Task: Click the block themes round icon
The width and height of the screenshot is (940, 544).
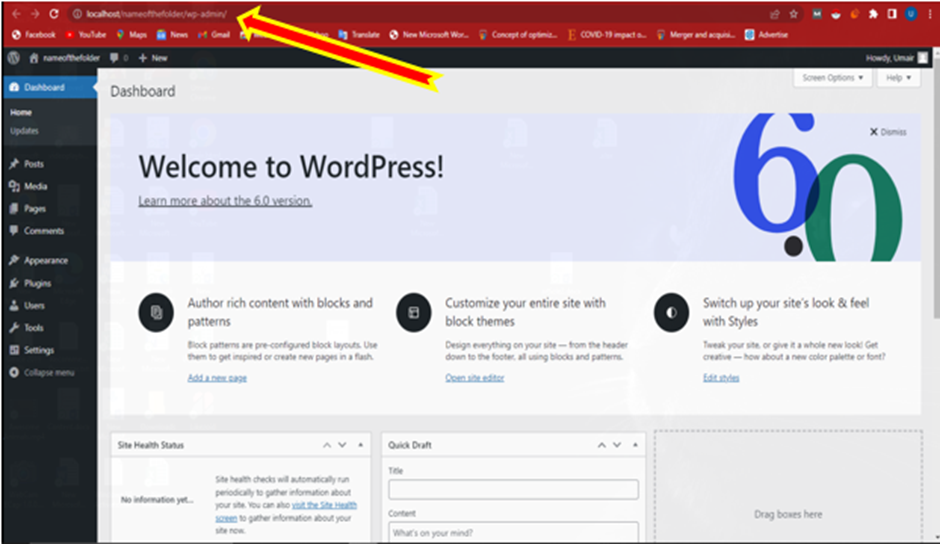Action: pos(414,312)
